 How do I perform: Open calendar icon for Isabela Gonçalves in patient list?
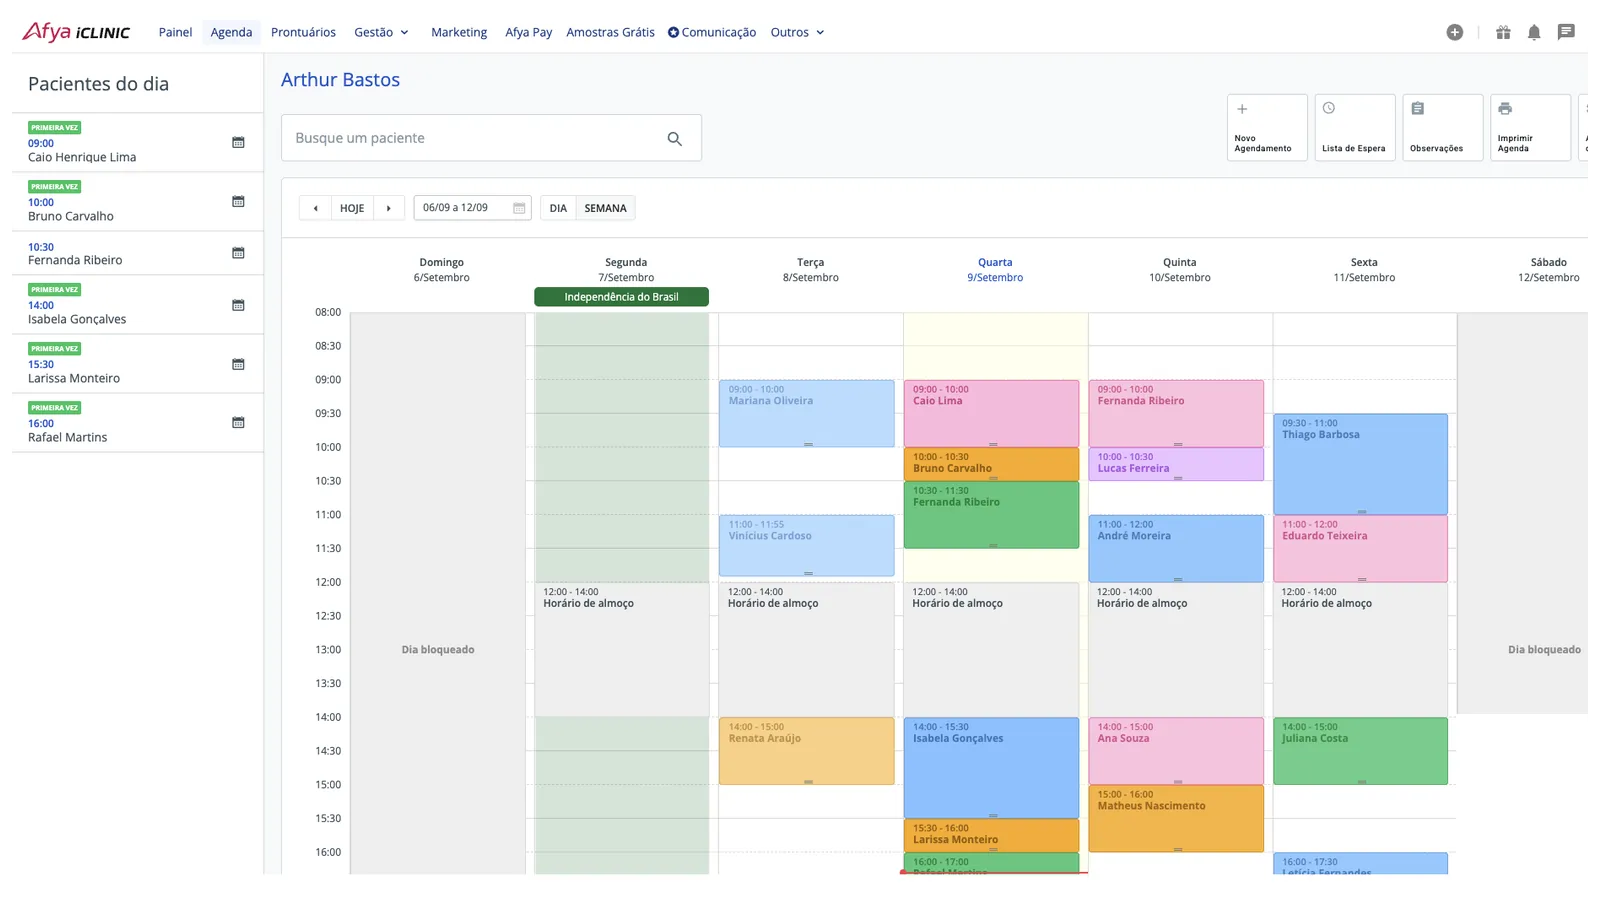coord(238,305)
